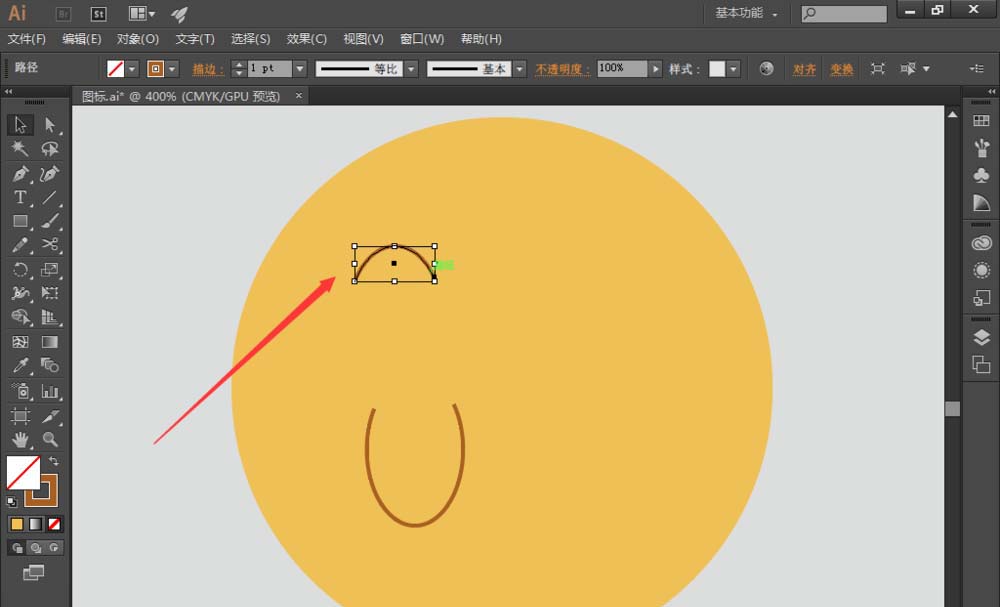Pick the Eyedropper tool
The width and height of the screenshot is (1000, 607).
[20, 365]
